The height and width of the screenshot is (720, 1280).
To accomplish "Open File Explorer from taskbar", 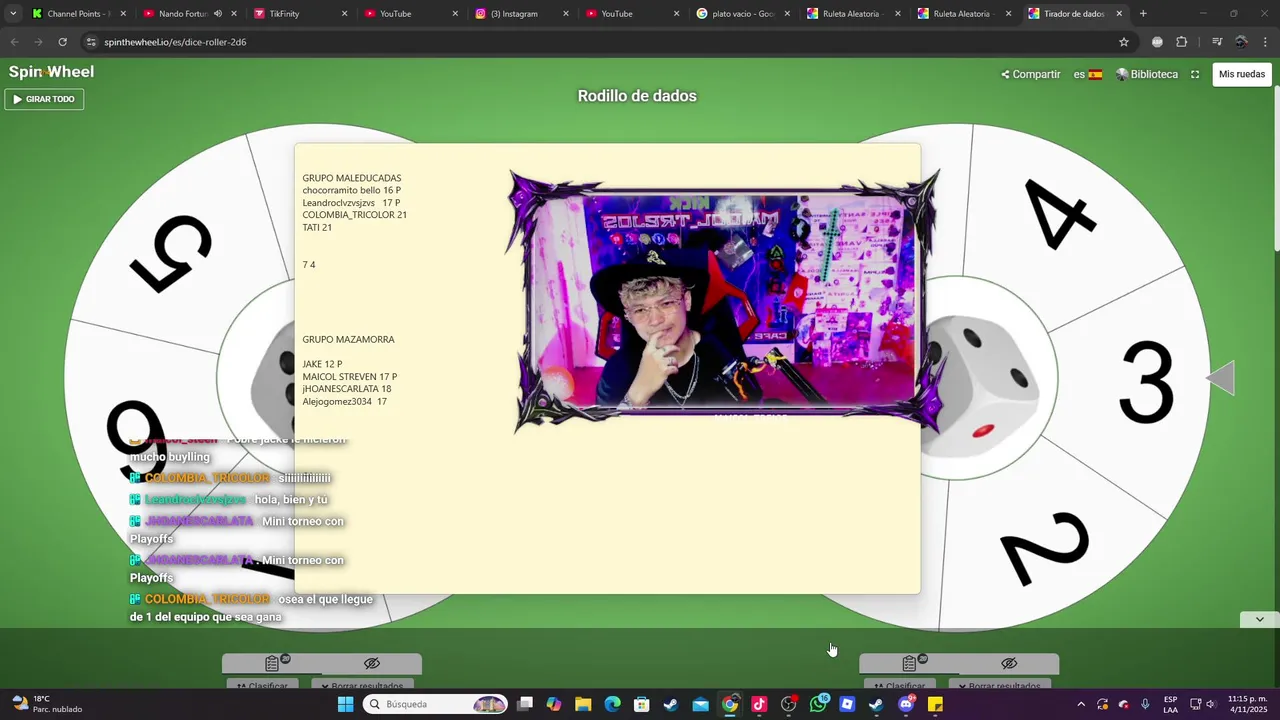I will click(583, 704).
